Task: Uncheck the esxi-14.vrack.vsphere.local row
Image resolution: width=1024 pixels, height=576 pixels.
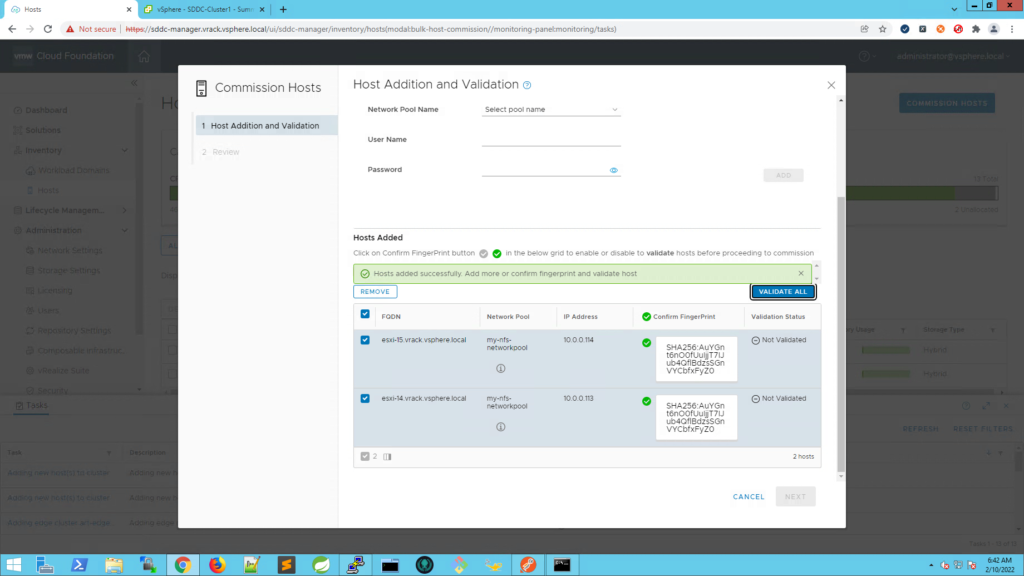Action: pos(365,398)
